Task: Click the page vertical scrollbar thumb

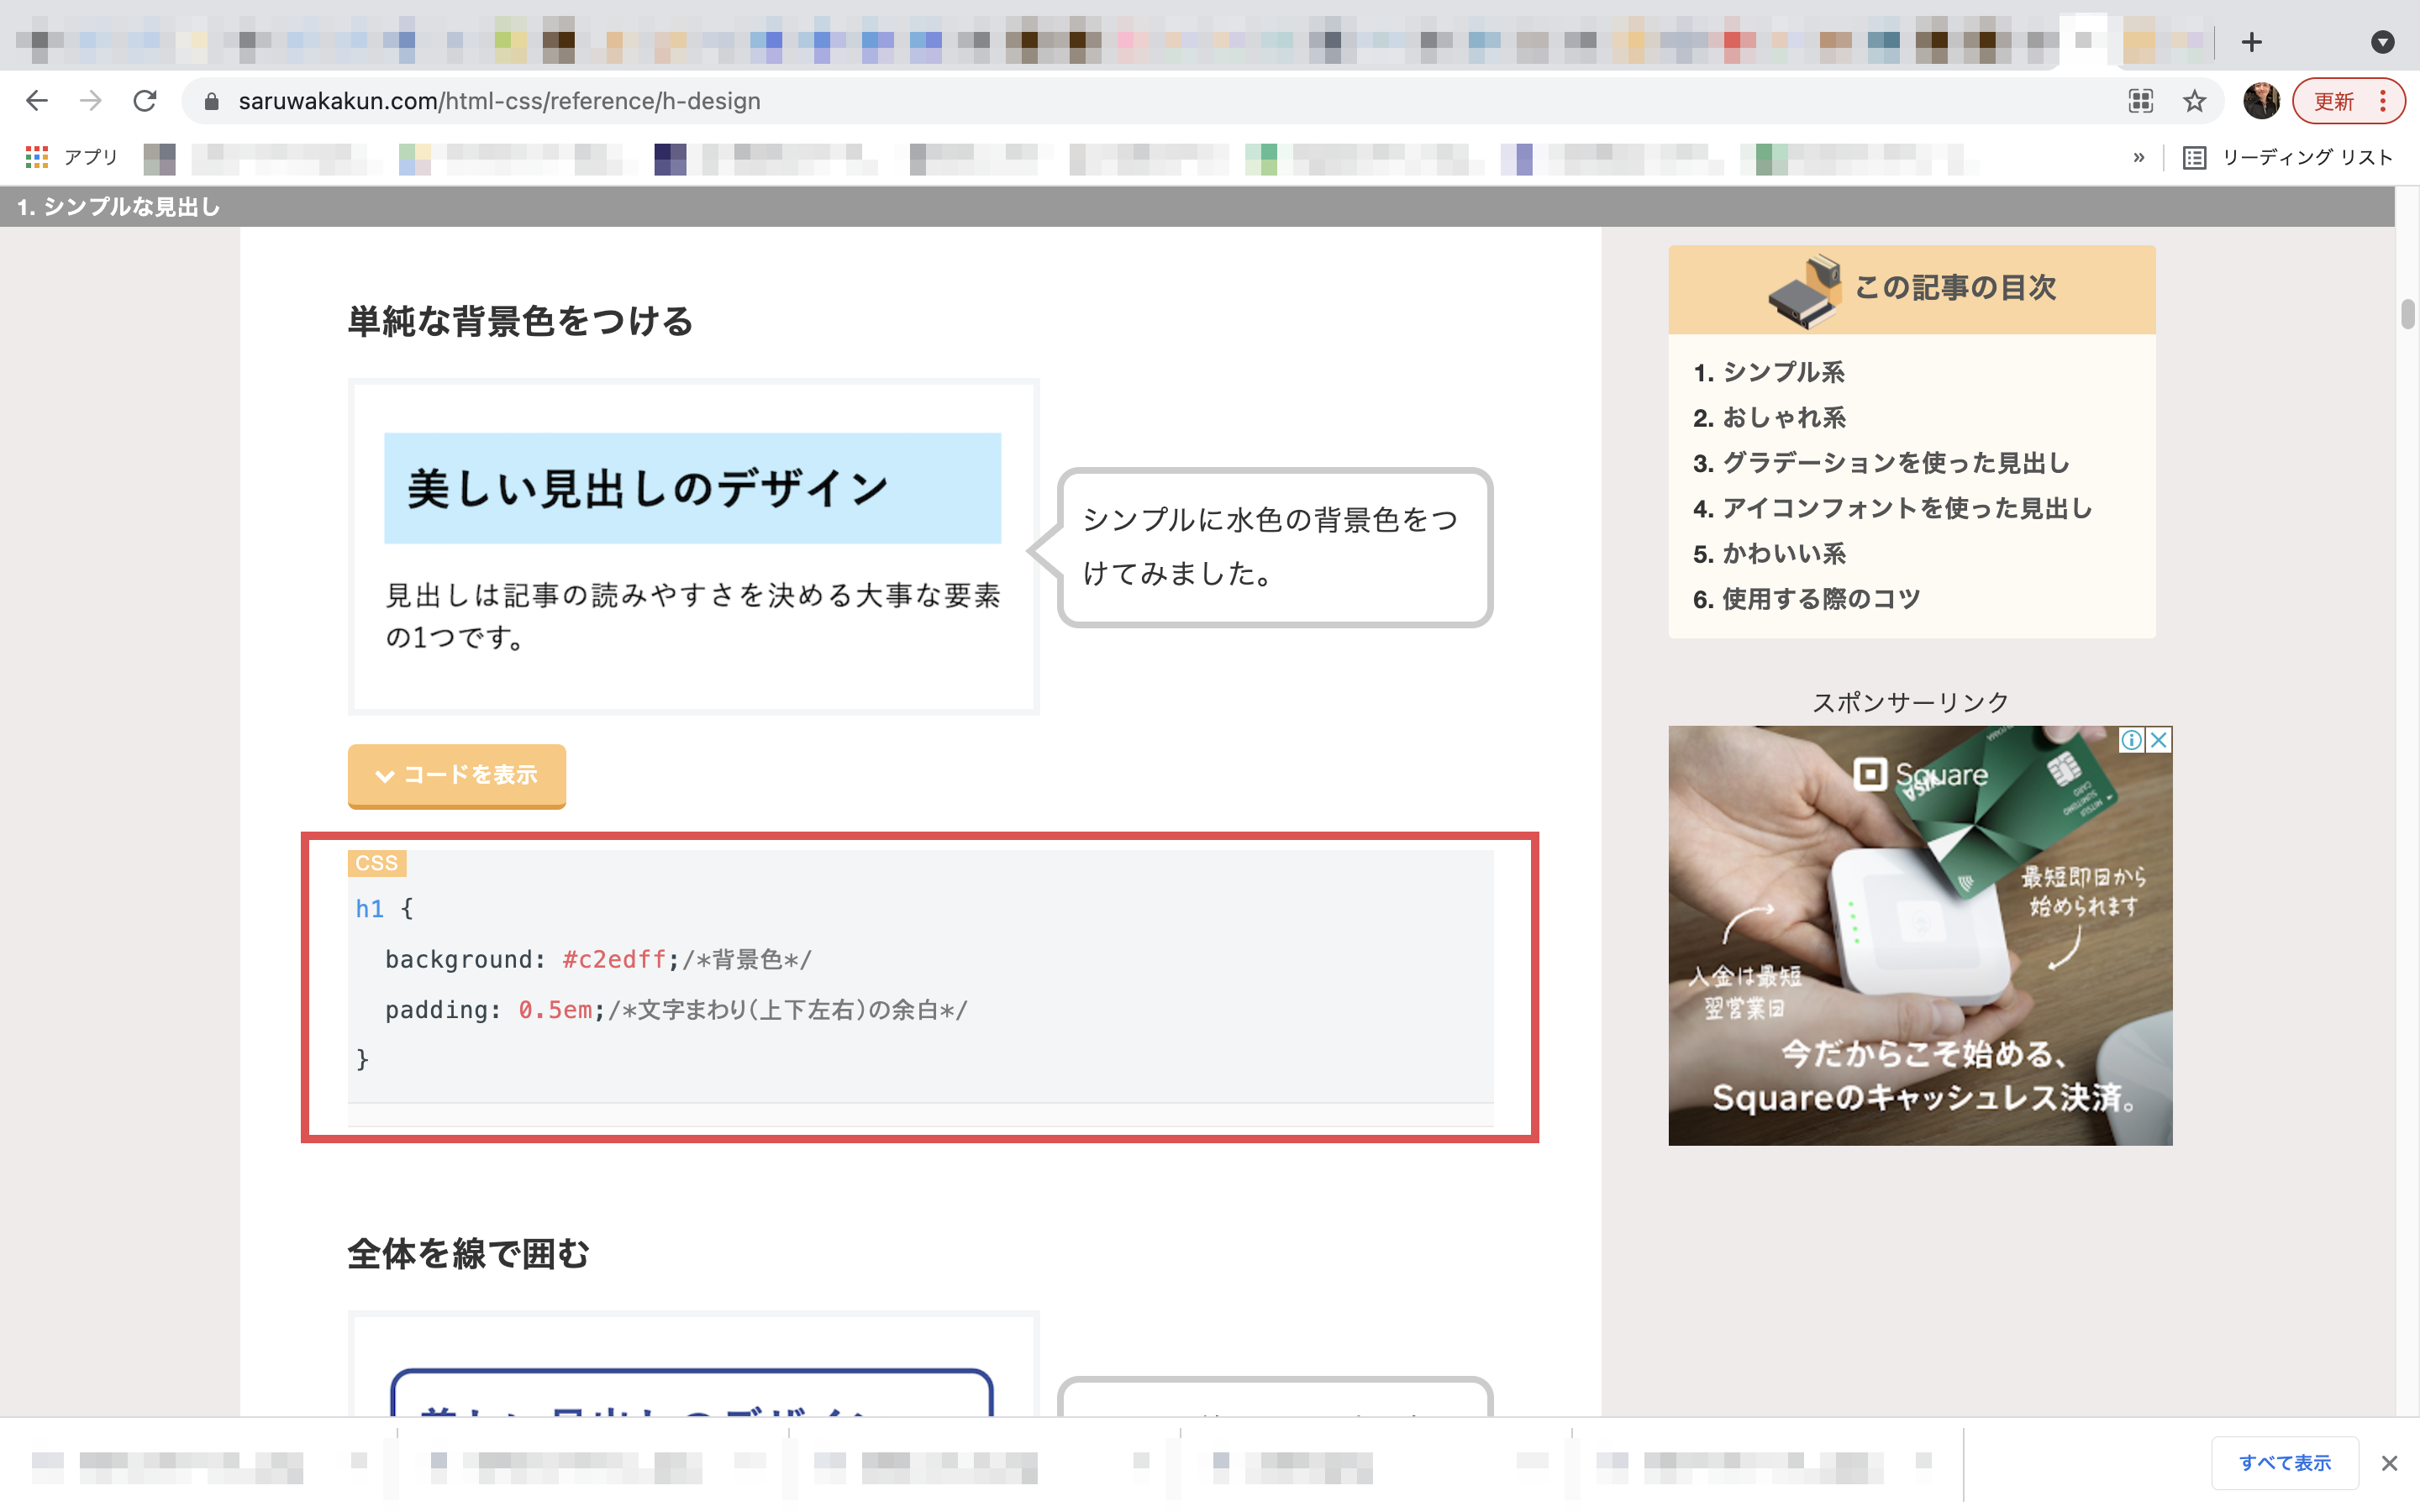Action: tap(2408, 313)
